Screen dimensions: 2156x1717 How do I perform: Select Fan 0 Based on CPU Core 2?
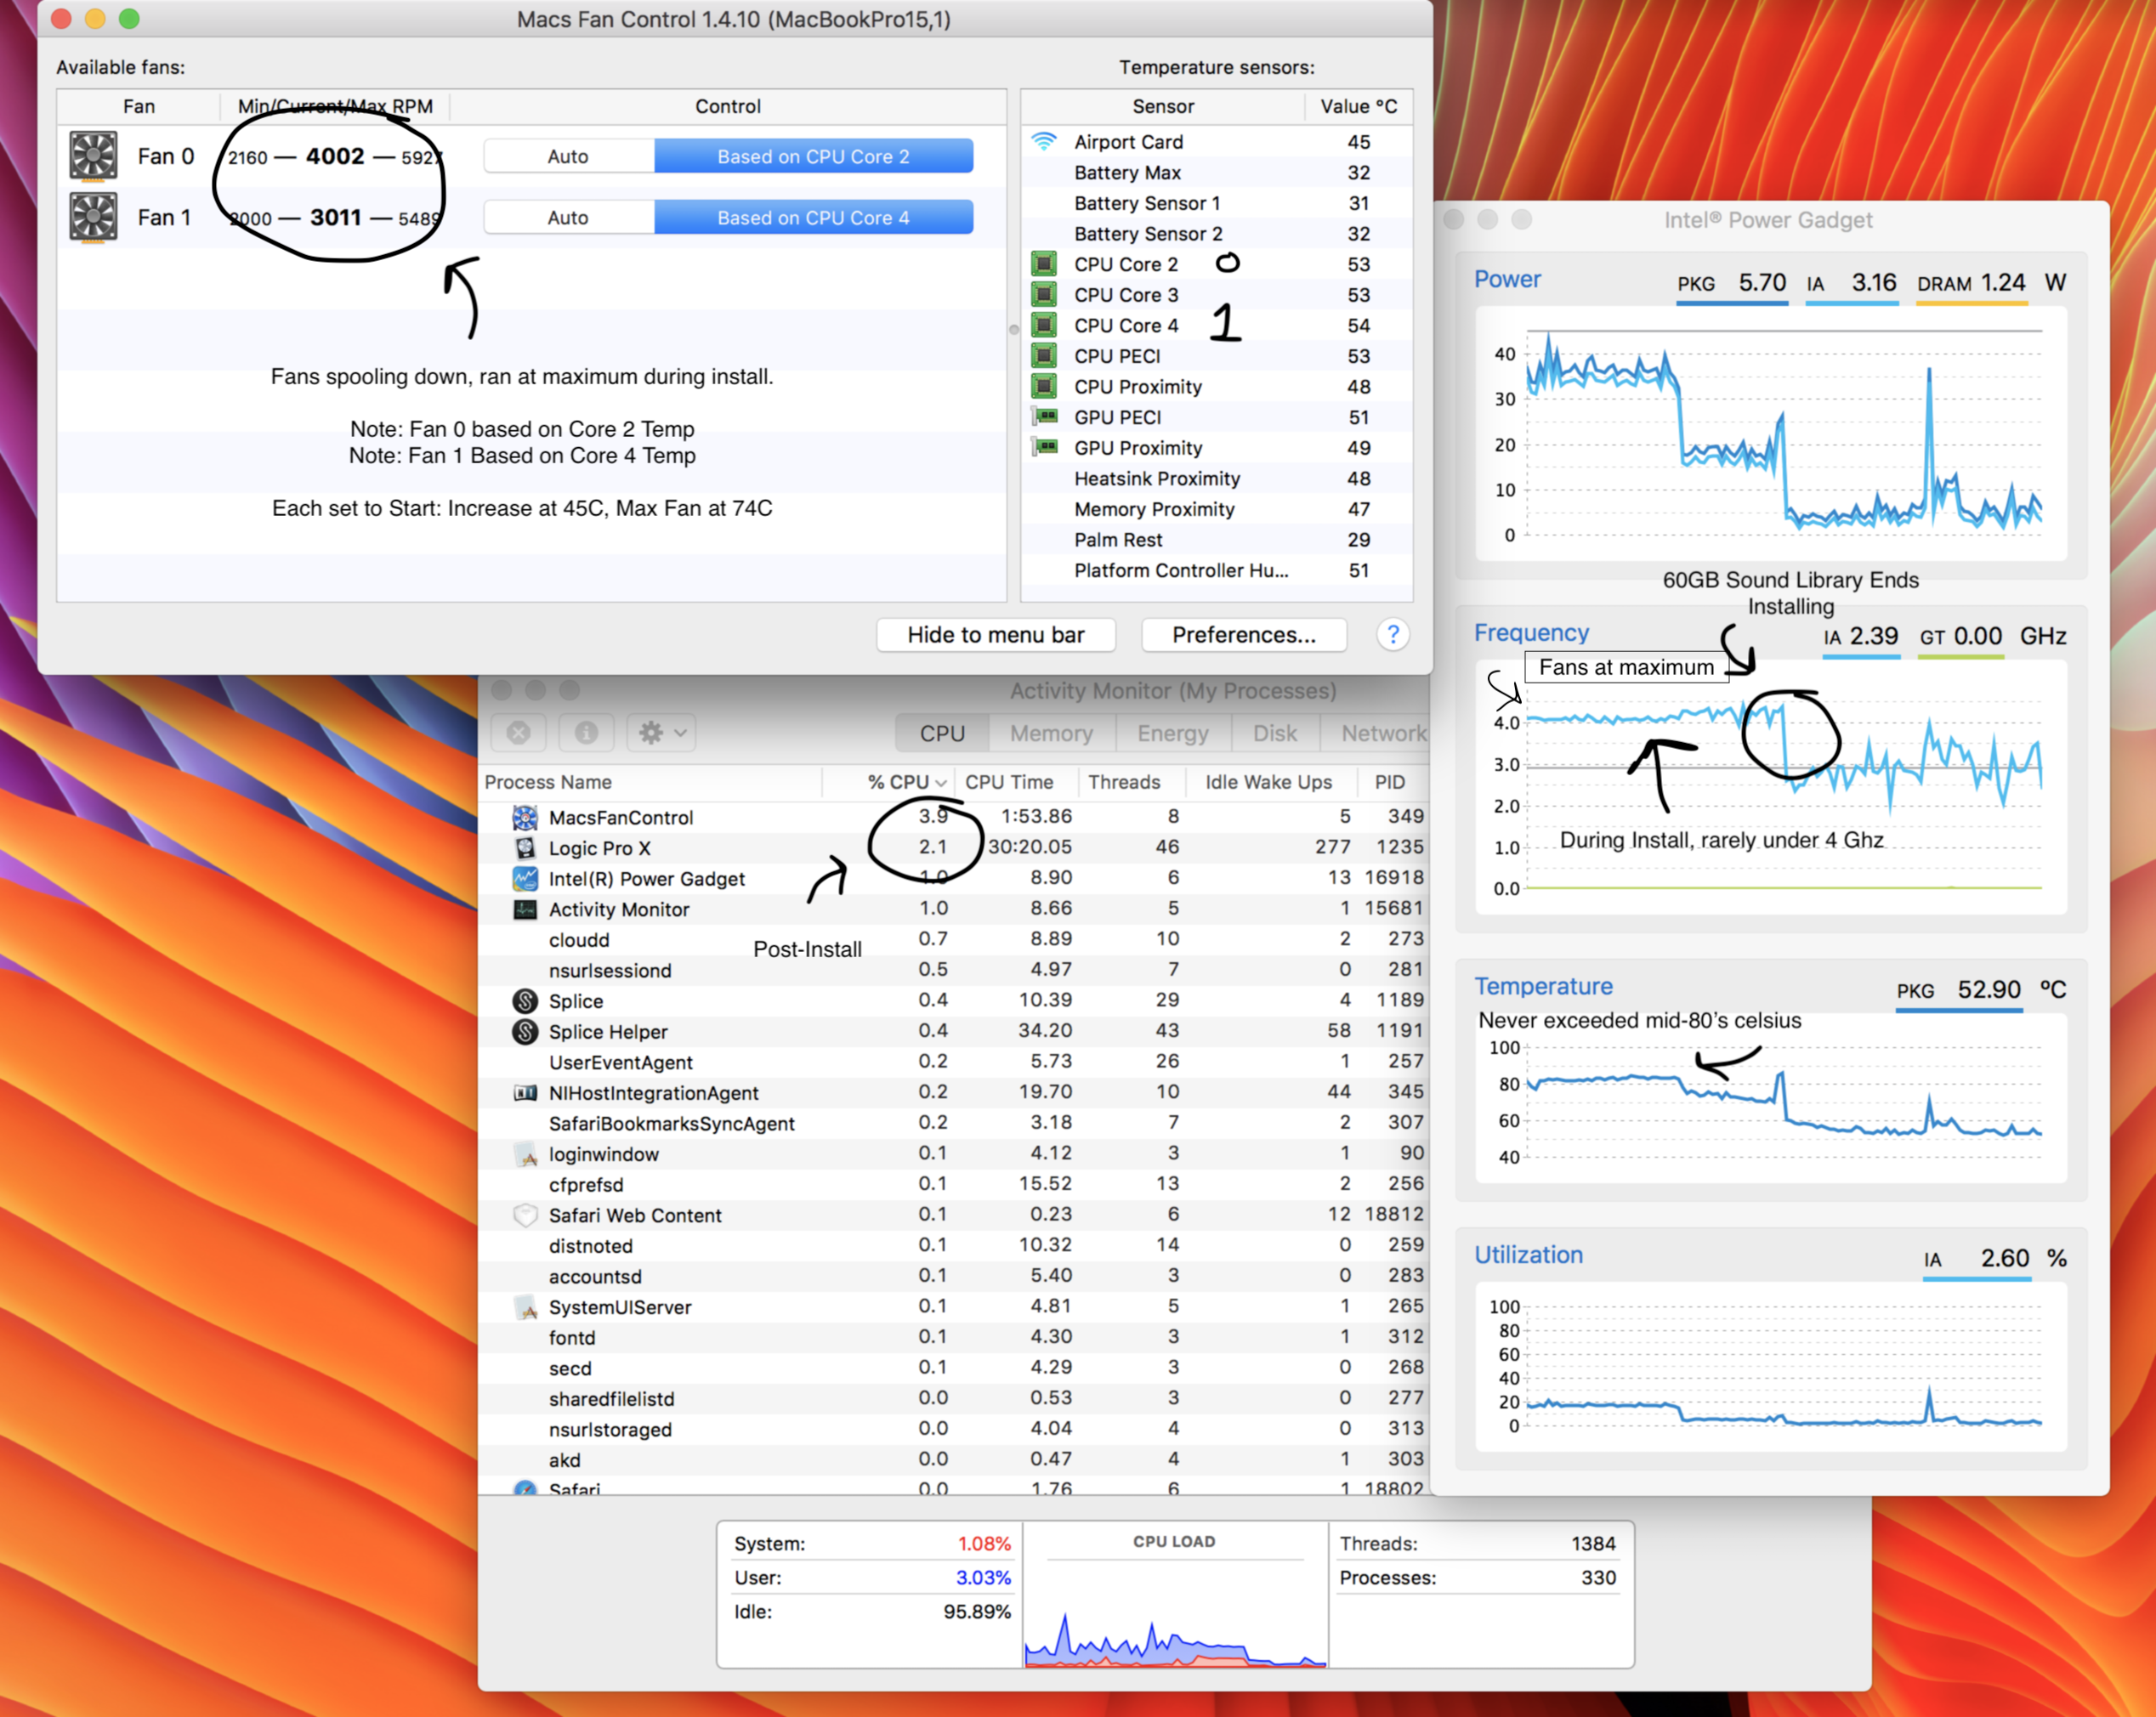[813, 157]
